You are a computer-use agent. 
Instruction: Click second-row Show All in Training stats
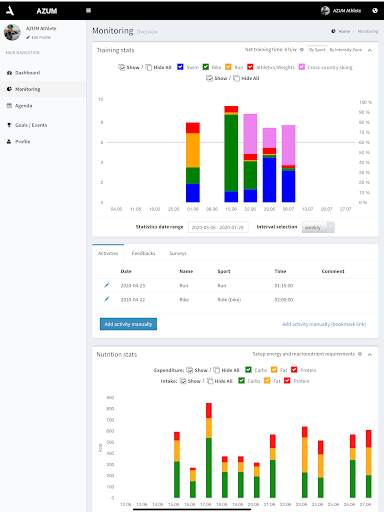(217, 78)
